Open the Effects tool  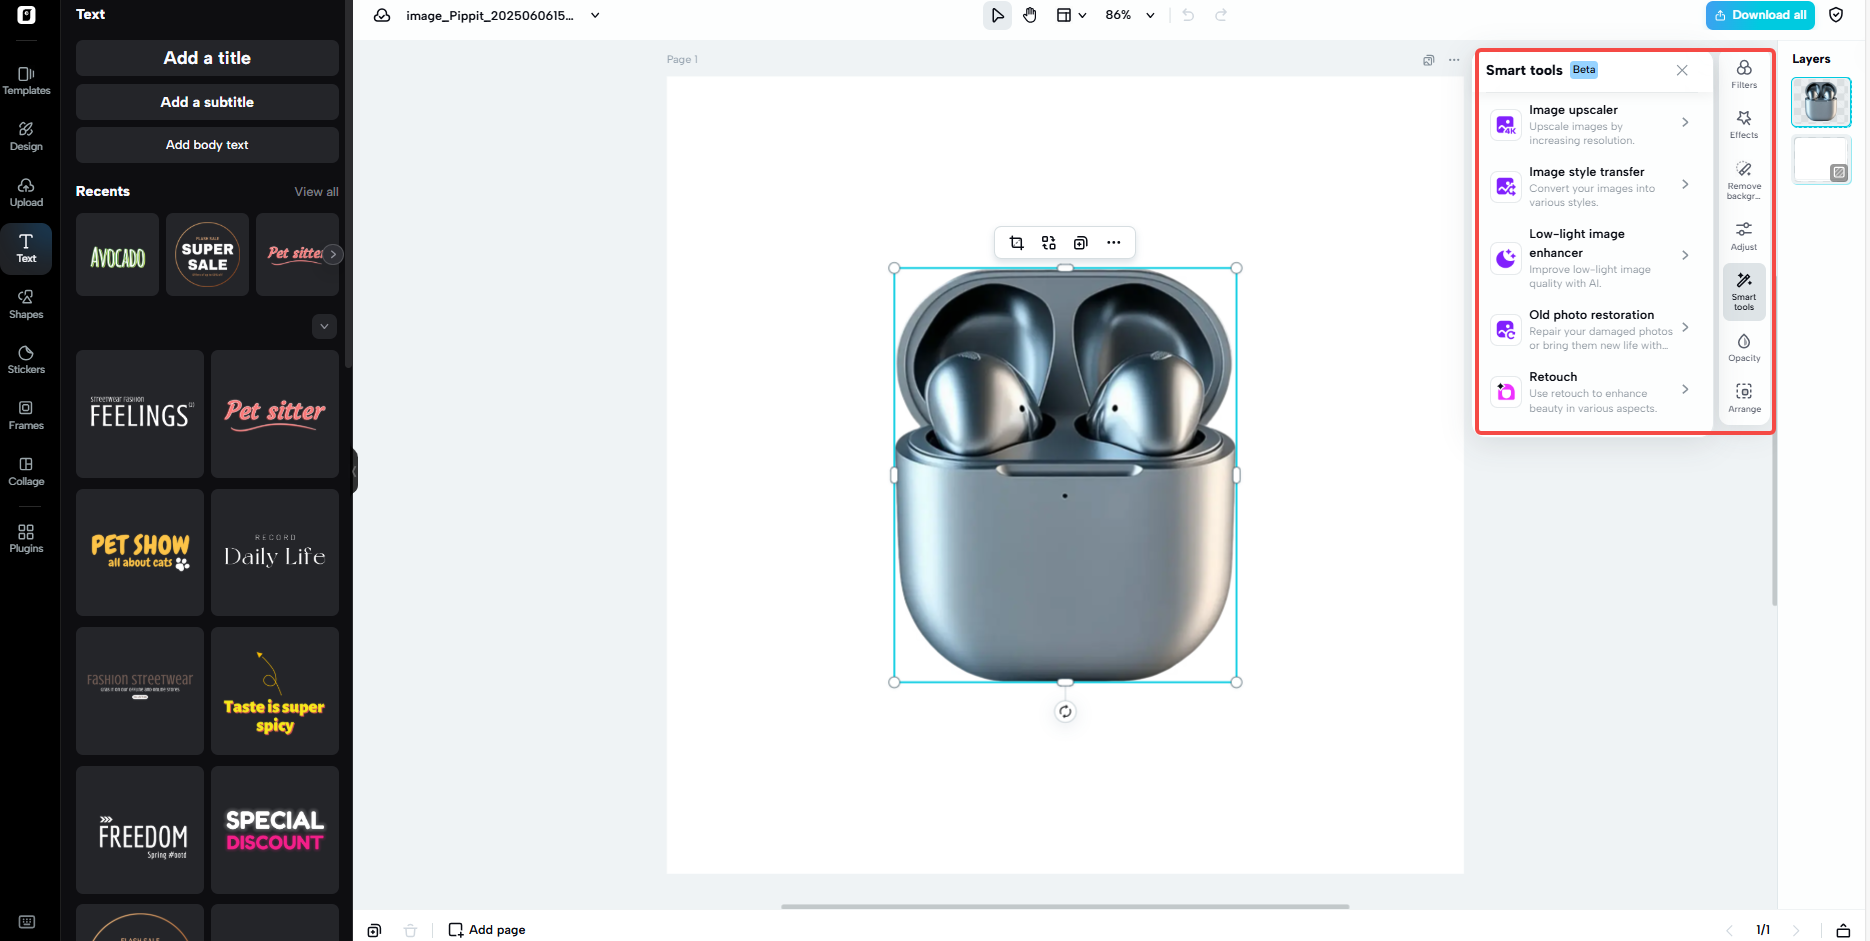(x=1744, y=125)
